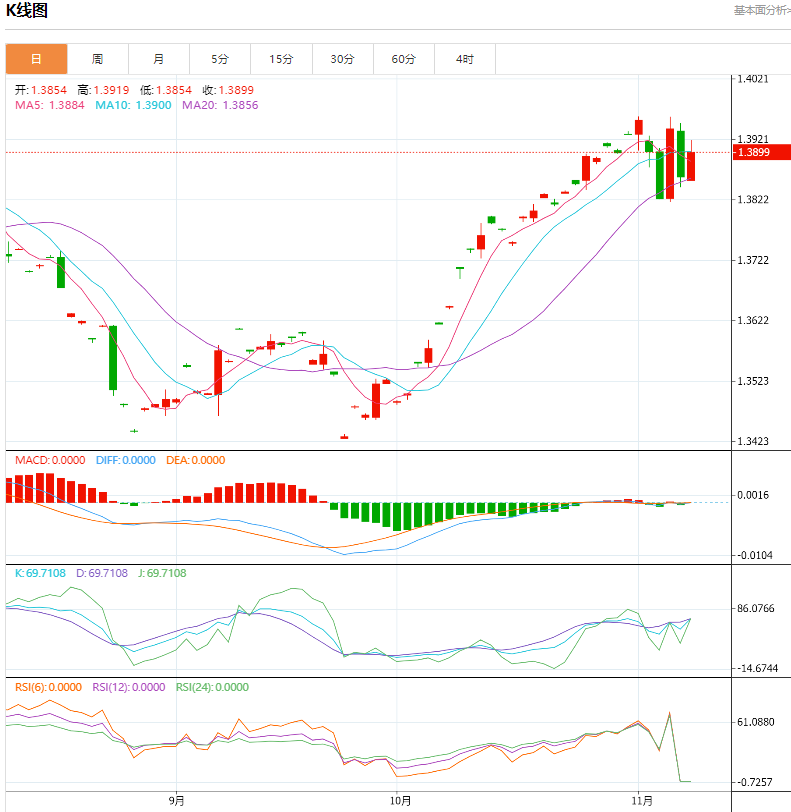
Task: Switch to the 周 weekly tab
Action: (98, 59)
